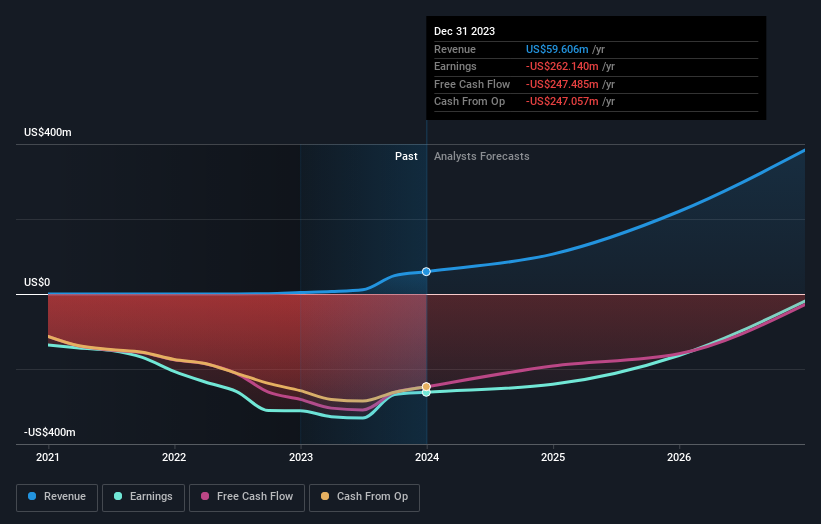The height and width of the screenshot is (524, 821).
Task: Click the Free Cash Flow label in tooltip
Action: tap(472, 84)
